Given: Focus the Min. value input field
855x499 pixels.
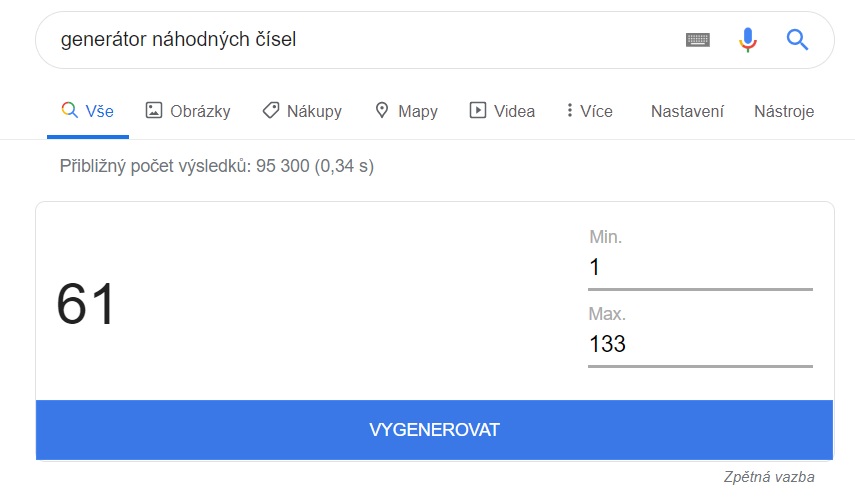Looking at the screenshot, I should pos(700,268).
